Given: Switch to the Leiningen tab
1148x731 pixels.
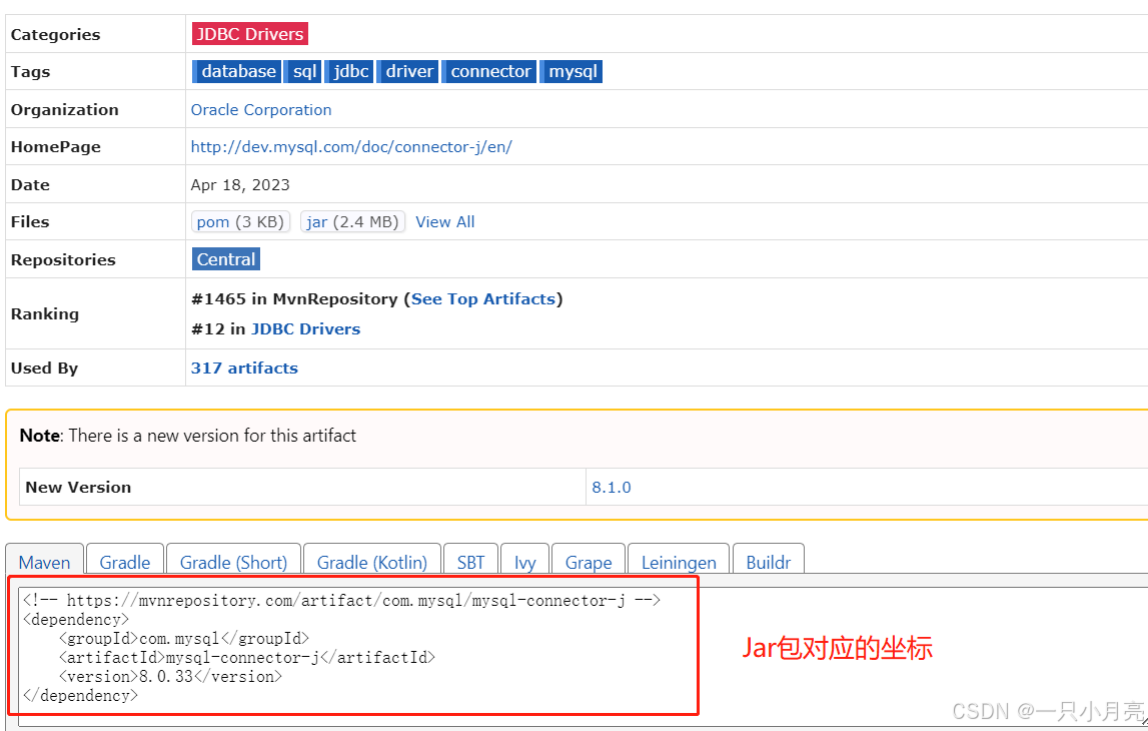Looking at the screenshot, I should pyautogui.click(x=679, y=561).
